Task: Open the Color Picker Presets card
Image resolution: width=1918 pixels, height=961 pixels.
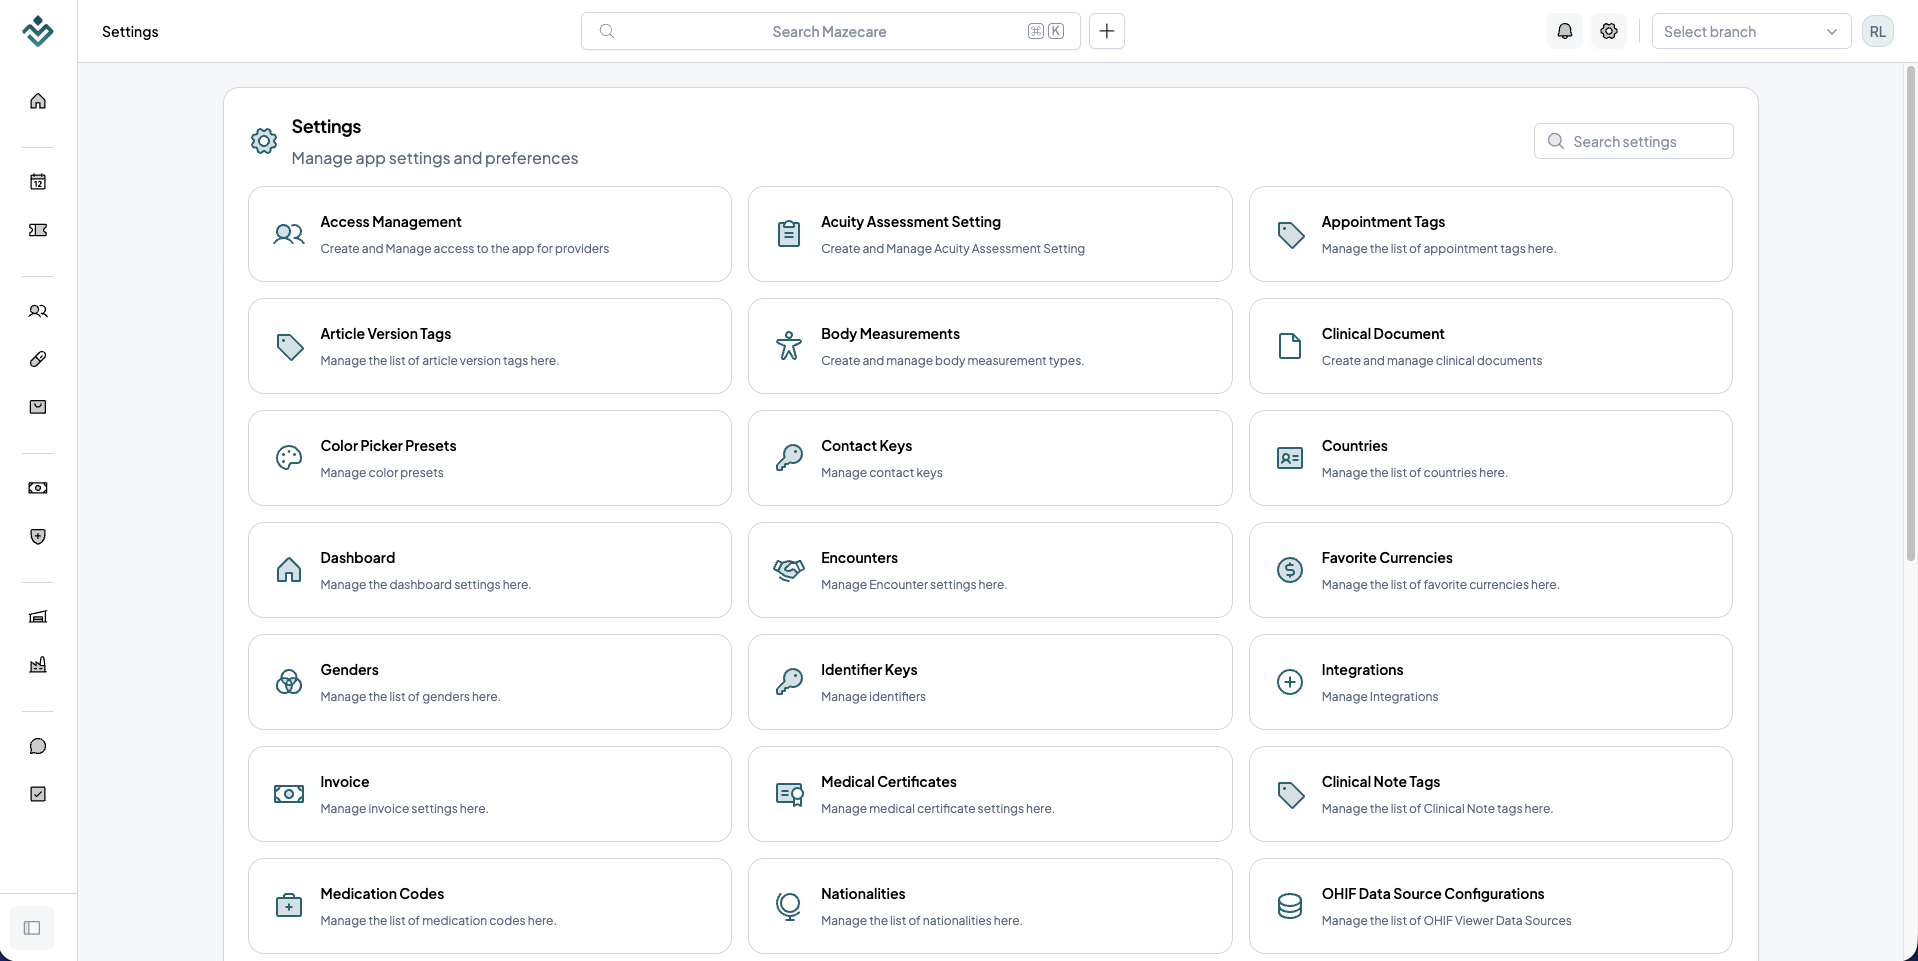Action: tap(490, 458)
